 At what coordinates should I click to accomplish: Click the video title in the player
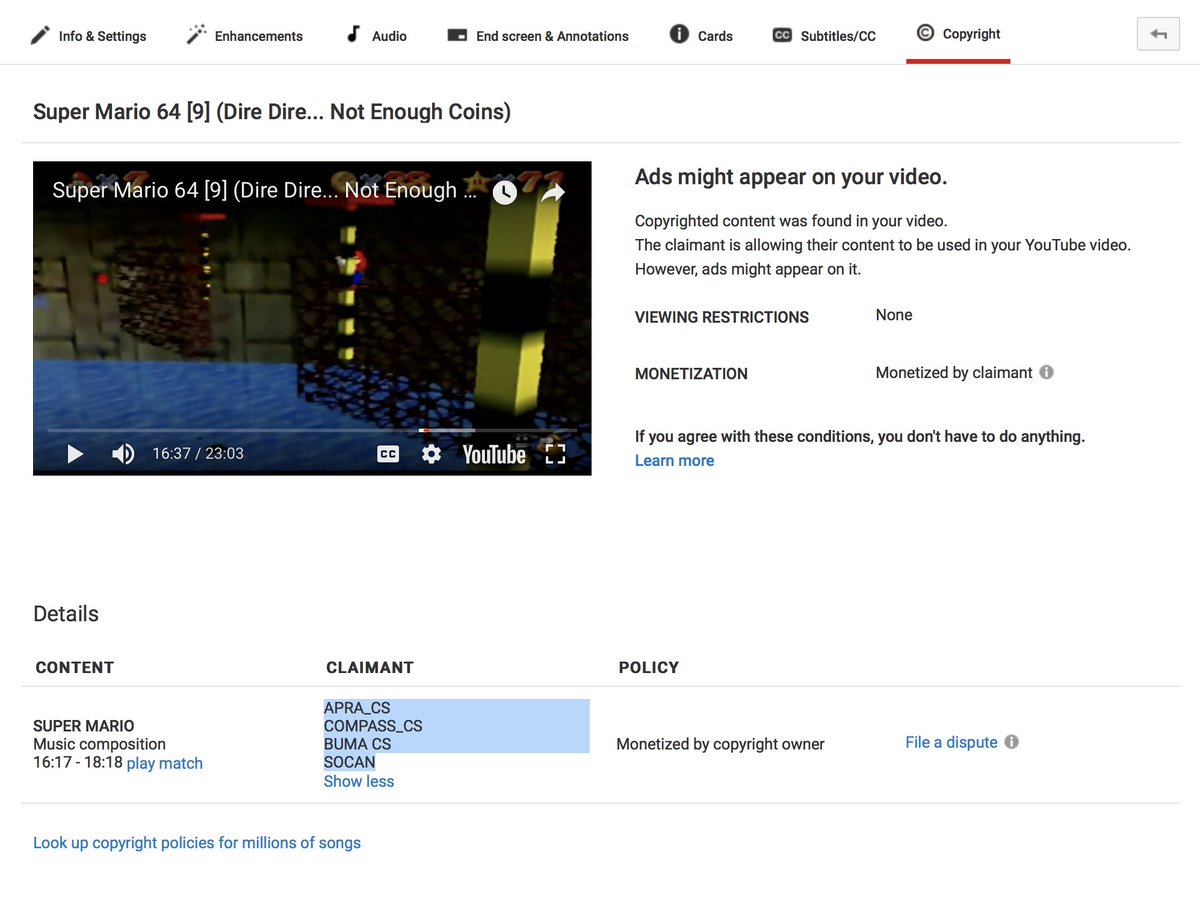pyautogui.click(x=264, y=190)
